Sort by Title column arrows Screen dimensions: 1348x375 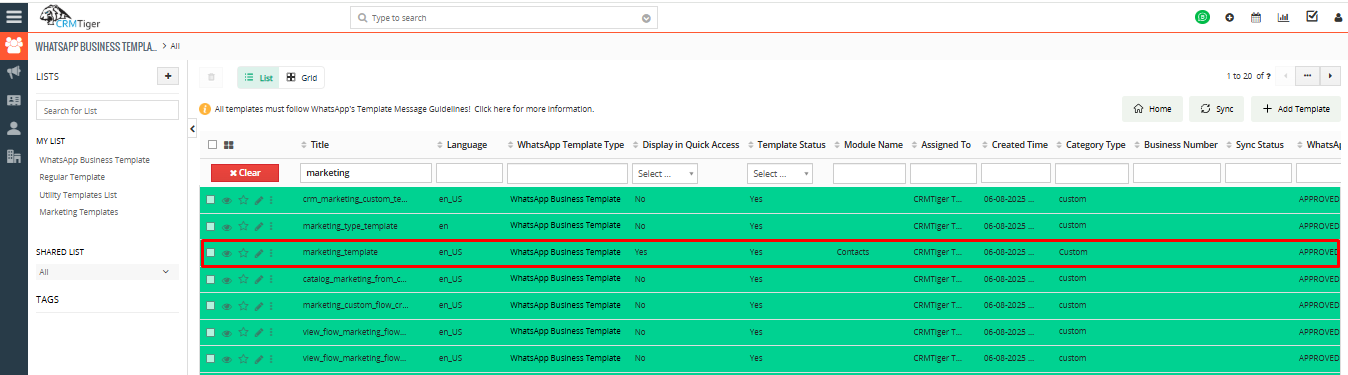304,145
